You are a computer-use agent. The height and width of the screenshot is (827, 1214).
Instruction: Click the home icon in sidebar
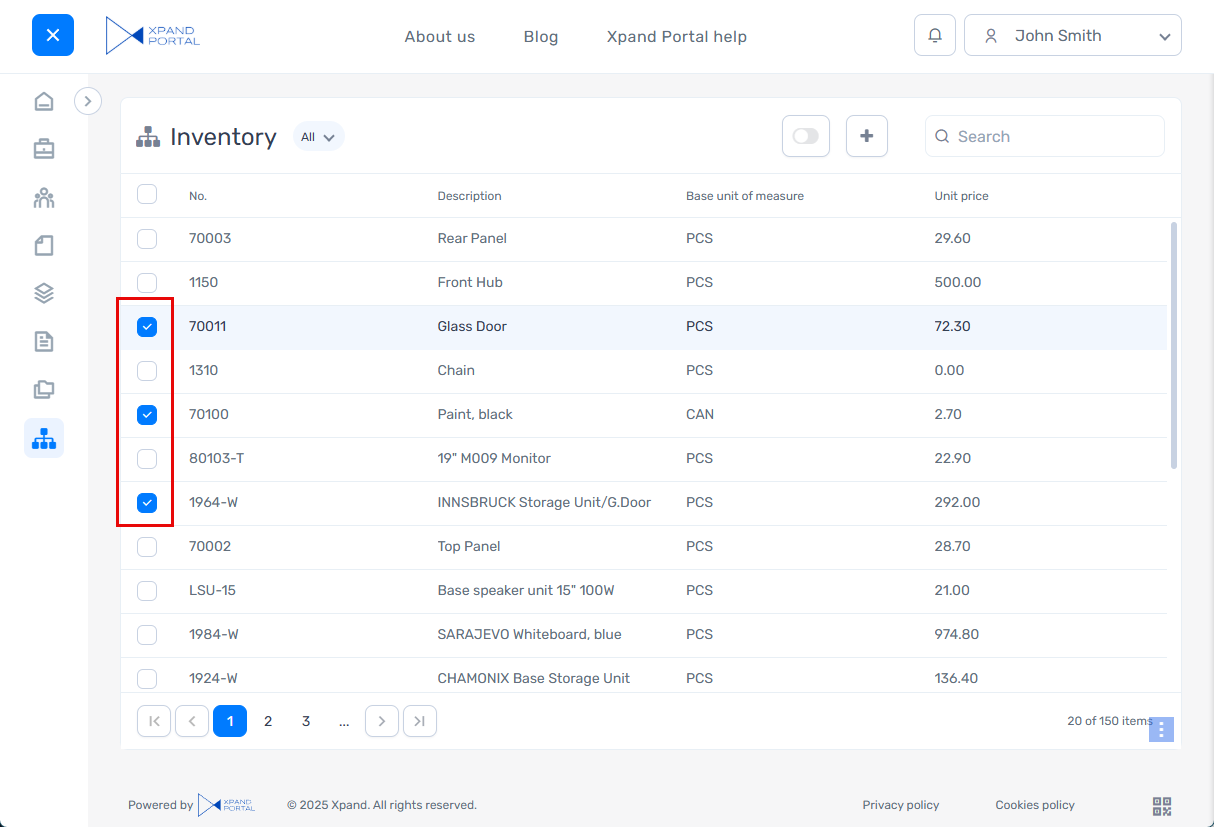(x=44, y=101)
